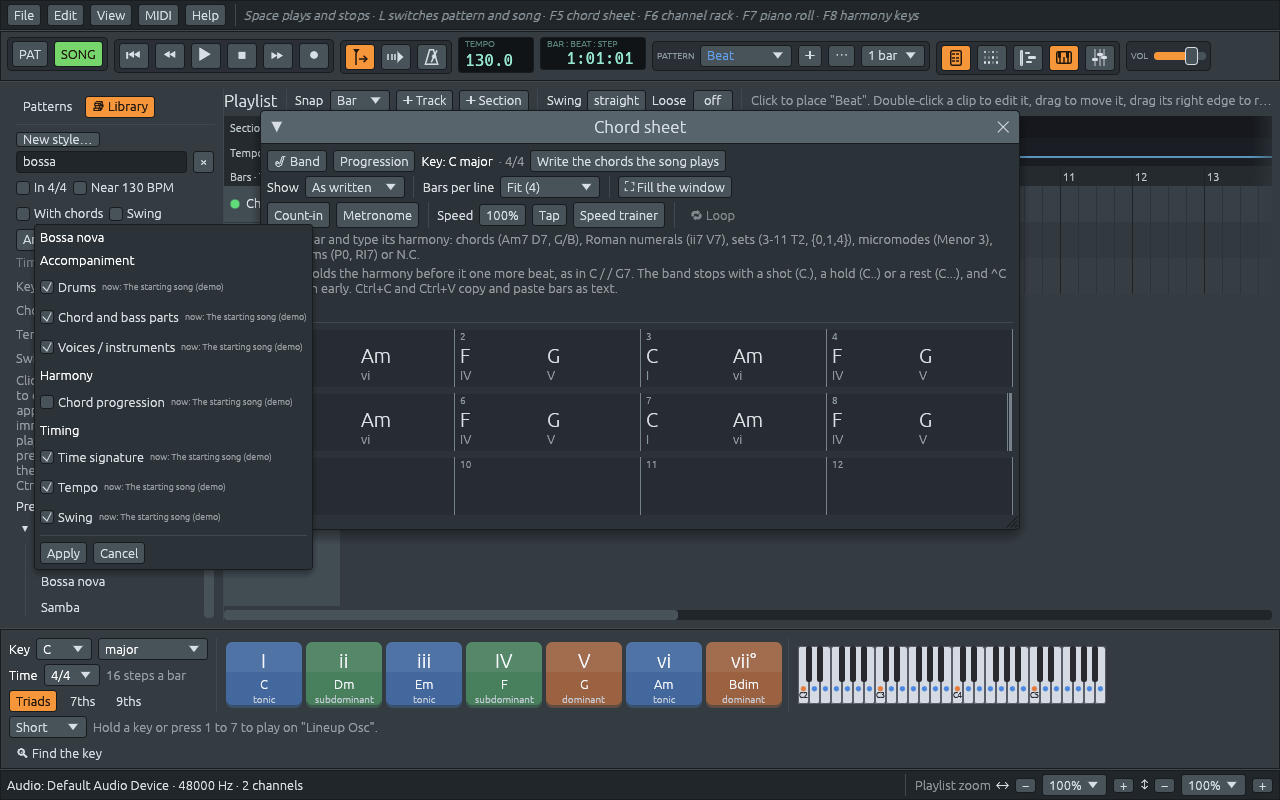Click Find the key magnifier link
The width and height of the screenshot is (1280, 800).
[59, 753]
